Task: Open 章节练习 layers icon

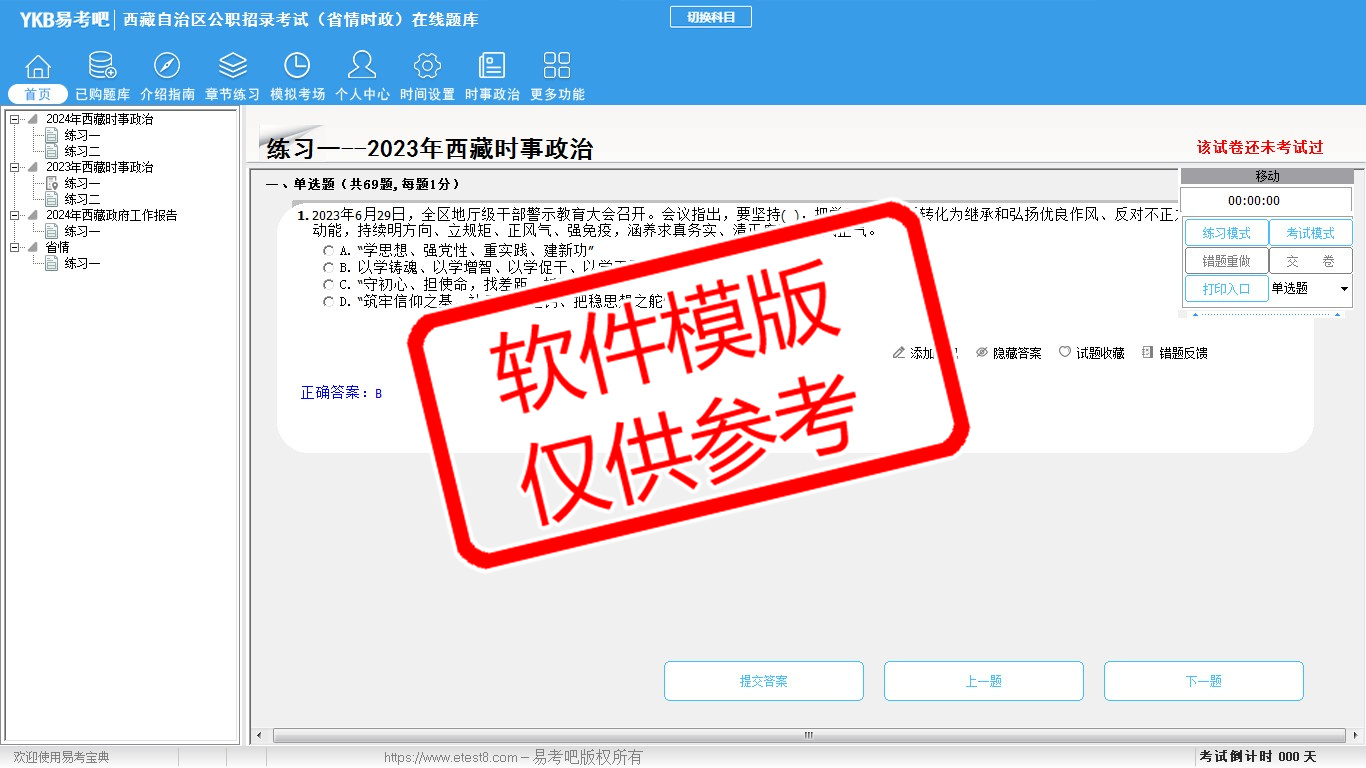Action: coord(232,66)
